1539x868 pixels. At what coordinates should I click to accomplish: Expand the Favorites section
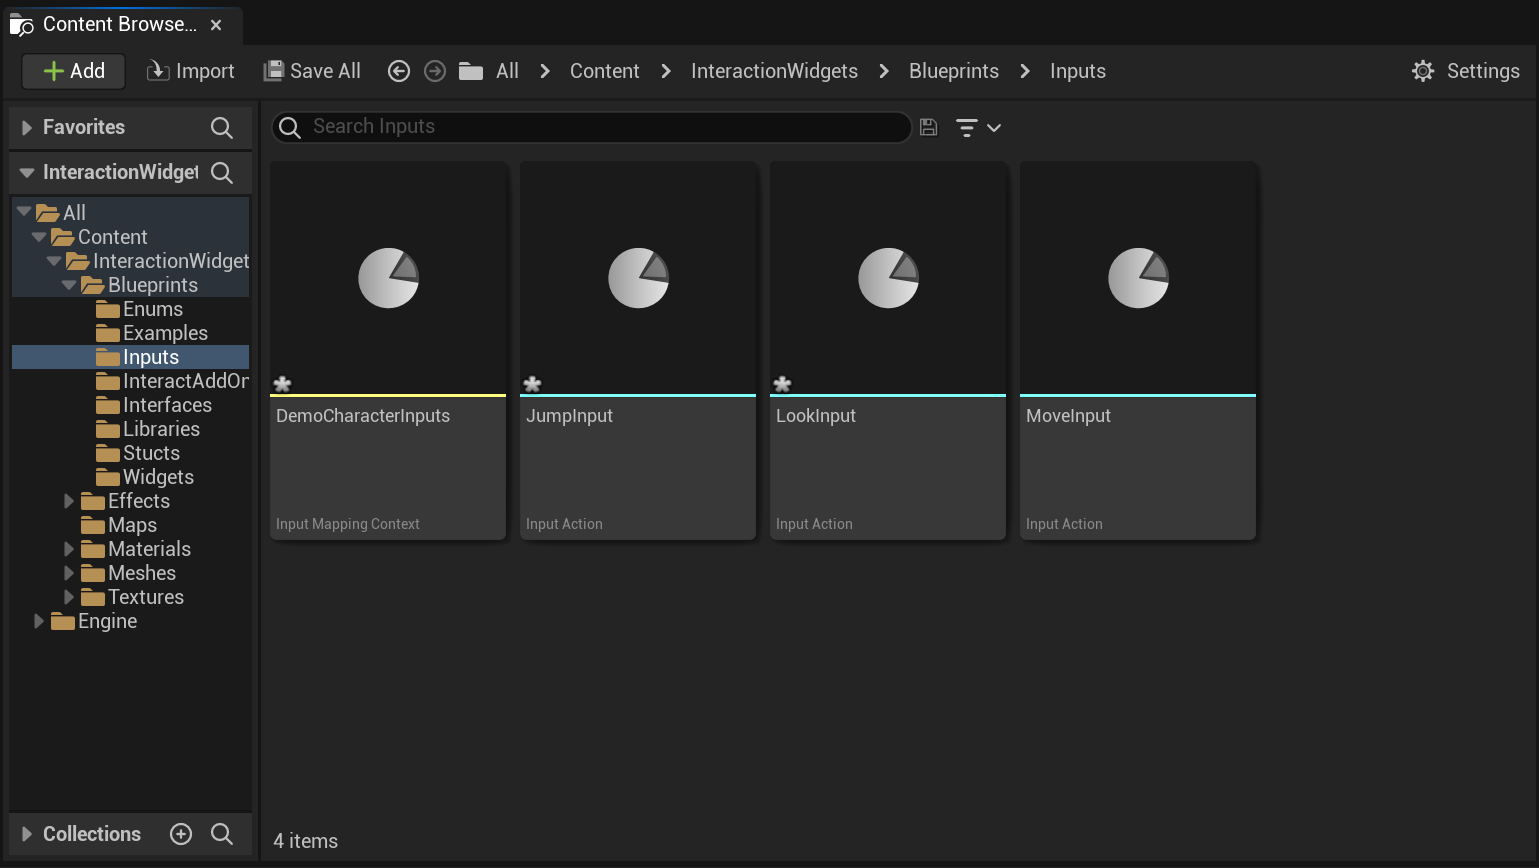(27, 128)
